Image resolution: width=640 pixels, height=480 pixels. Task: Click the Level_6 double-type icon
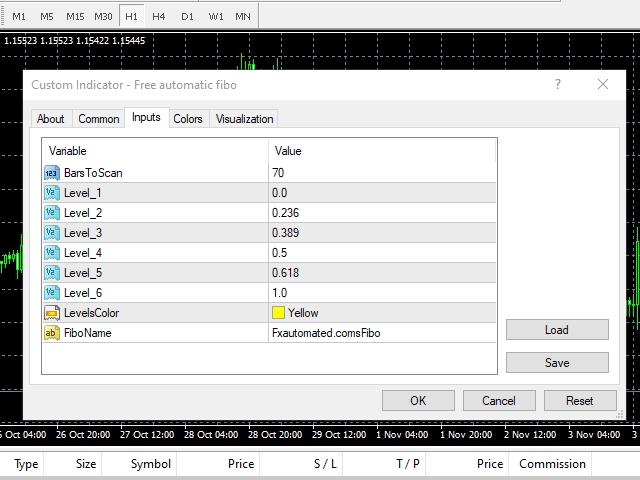[x=51, y=293]
